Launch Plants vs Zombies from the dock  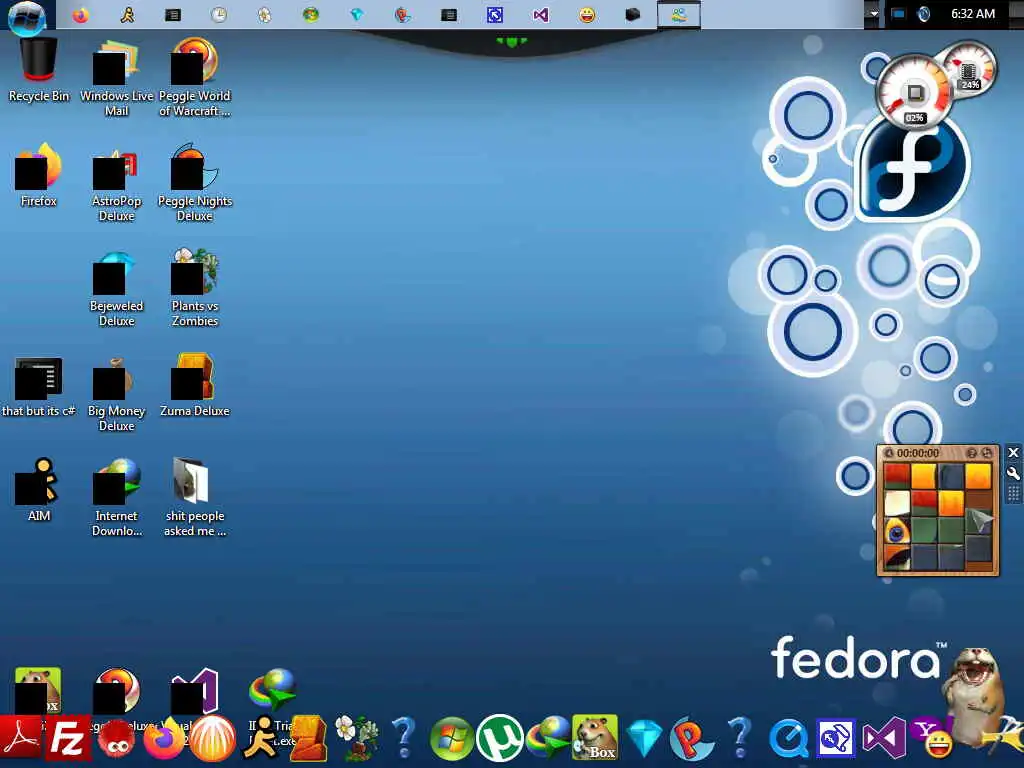pyautogui.click(x=356, y=738)
